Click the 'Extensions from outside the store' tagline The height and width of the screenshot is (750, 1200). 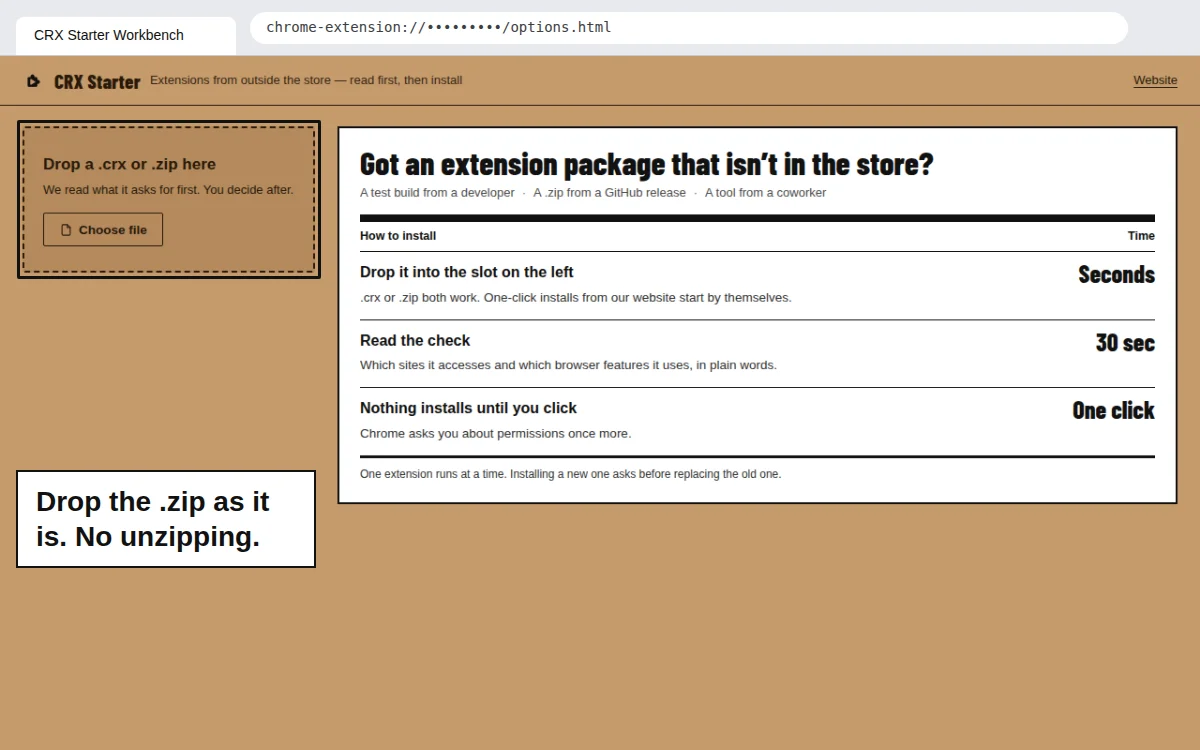pyautogui.click(x=306, y=80)
